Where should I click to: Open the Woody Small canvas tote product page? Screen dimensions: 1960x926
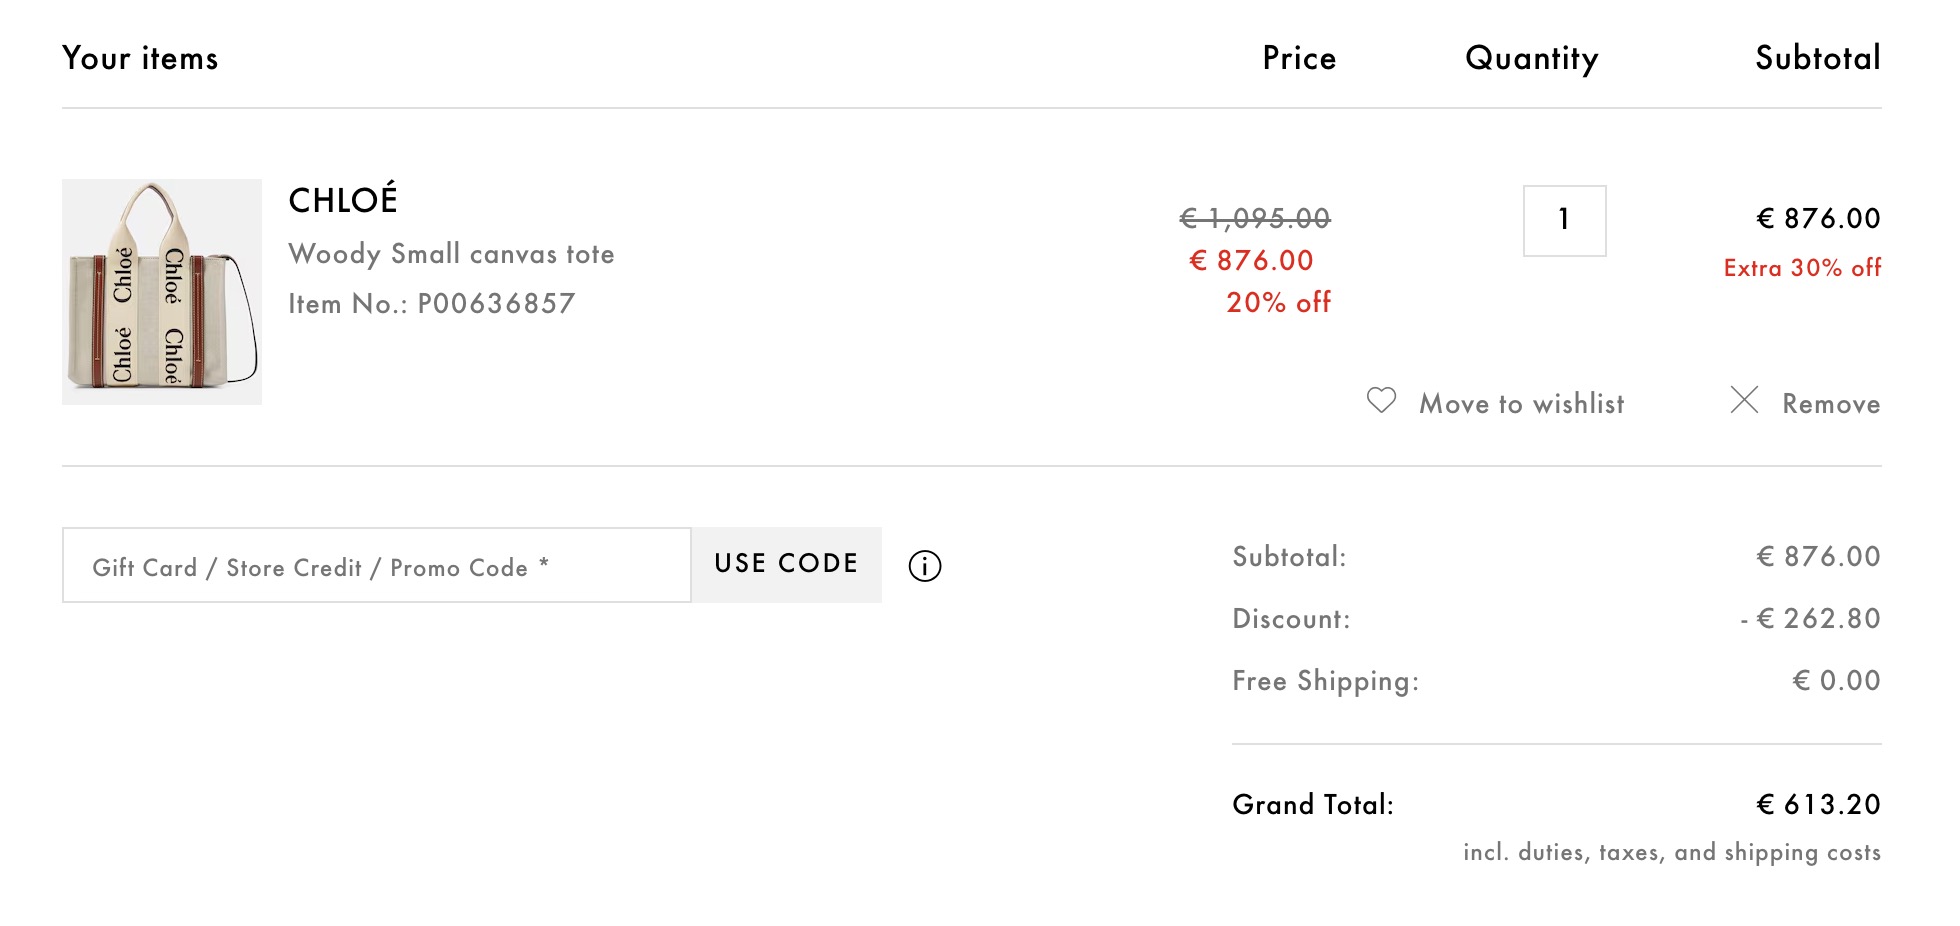(x=451, y=254)
